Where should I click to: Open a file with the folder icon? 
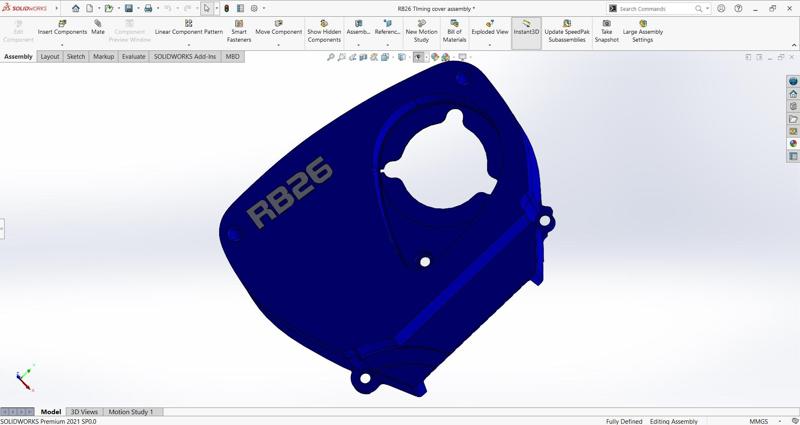(x=109, y=8)
